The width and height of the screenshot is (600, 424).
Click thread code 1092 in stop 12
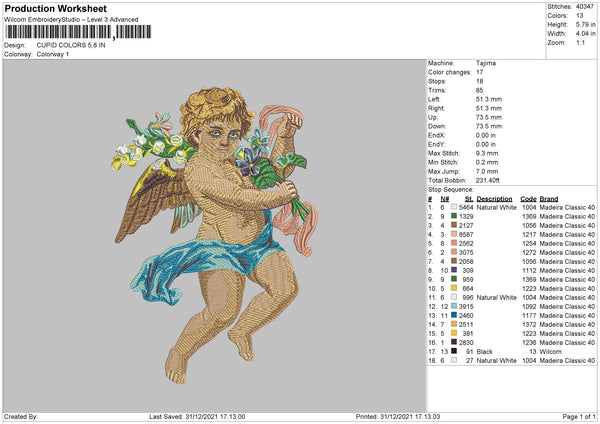[x=529, y=307]
